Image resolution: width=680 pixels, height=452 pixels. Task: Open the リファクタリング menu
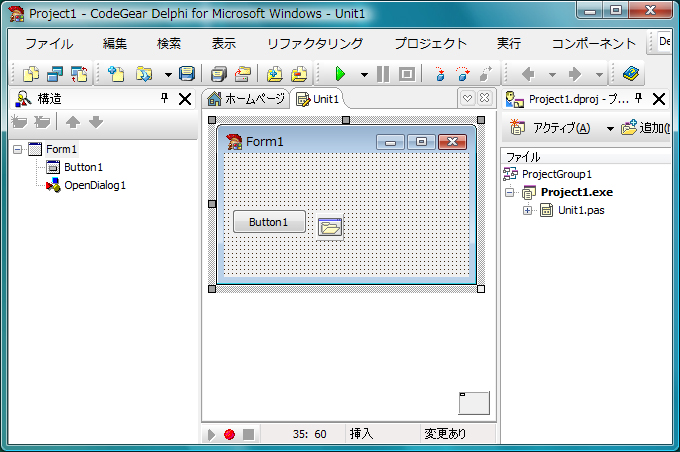pyautogui.click(x=315, y=43)
